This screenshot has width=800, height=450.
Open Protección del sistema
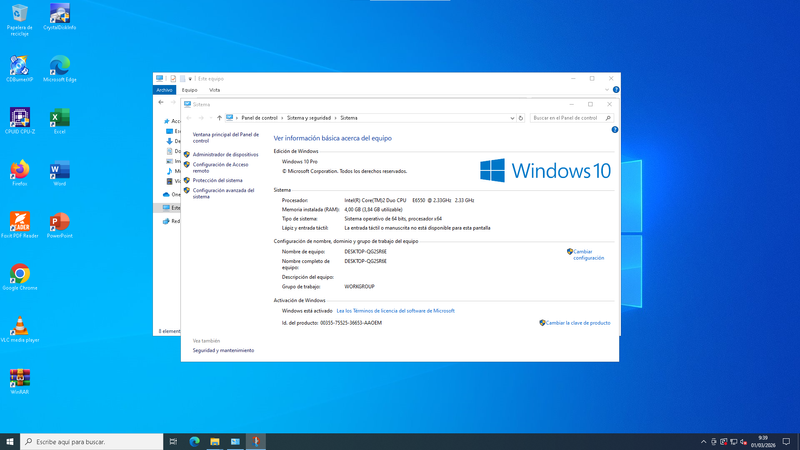coord(217,181)
